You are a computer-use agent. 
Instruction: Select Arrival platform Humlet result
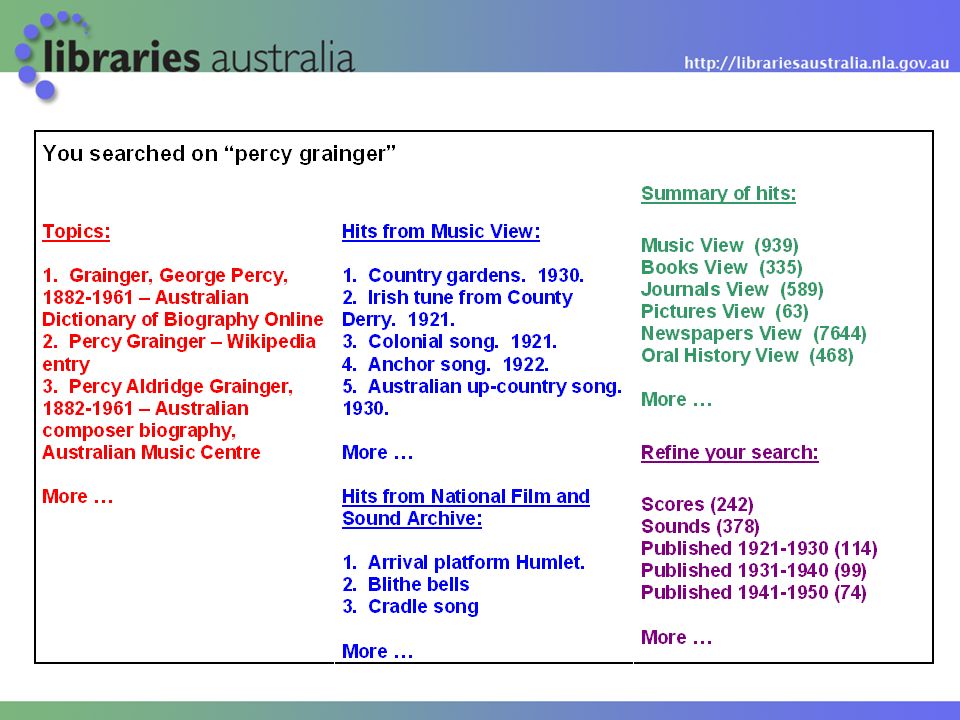point(463,562)
